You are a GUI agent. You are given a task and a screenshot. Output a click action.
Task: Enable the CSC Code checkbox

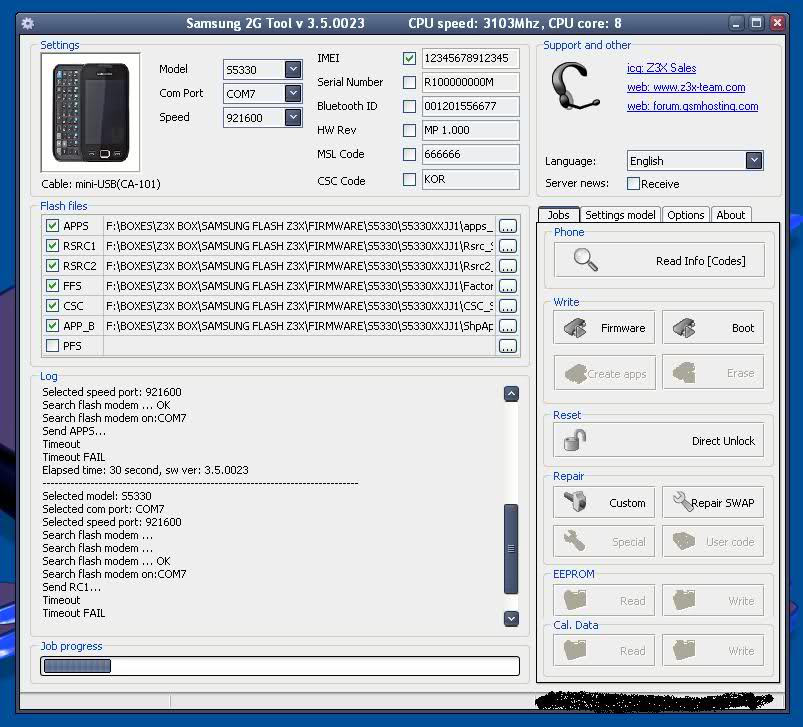(x=409, y=179)
